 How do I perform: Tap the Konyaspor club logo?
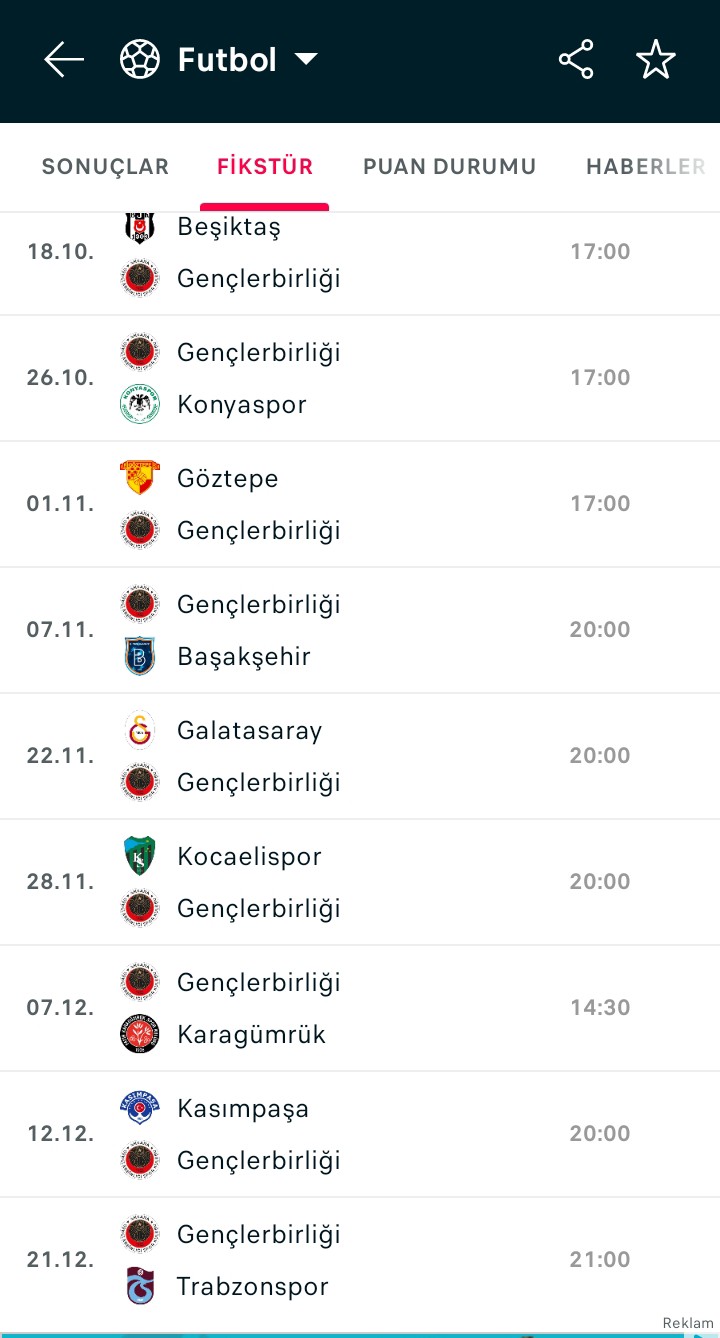140,404
